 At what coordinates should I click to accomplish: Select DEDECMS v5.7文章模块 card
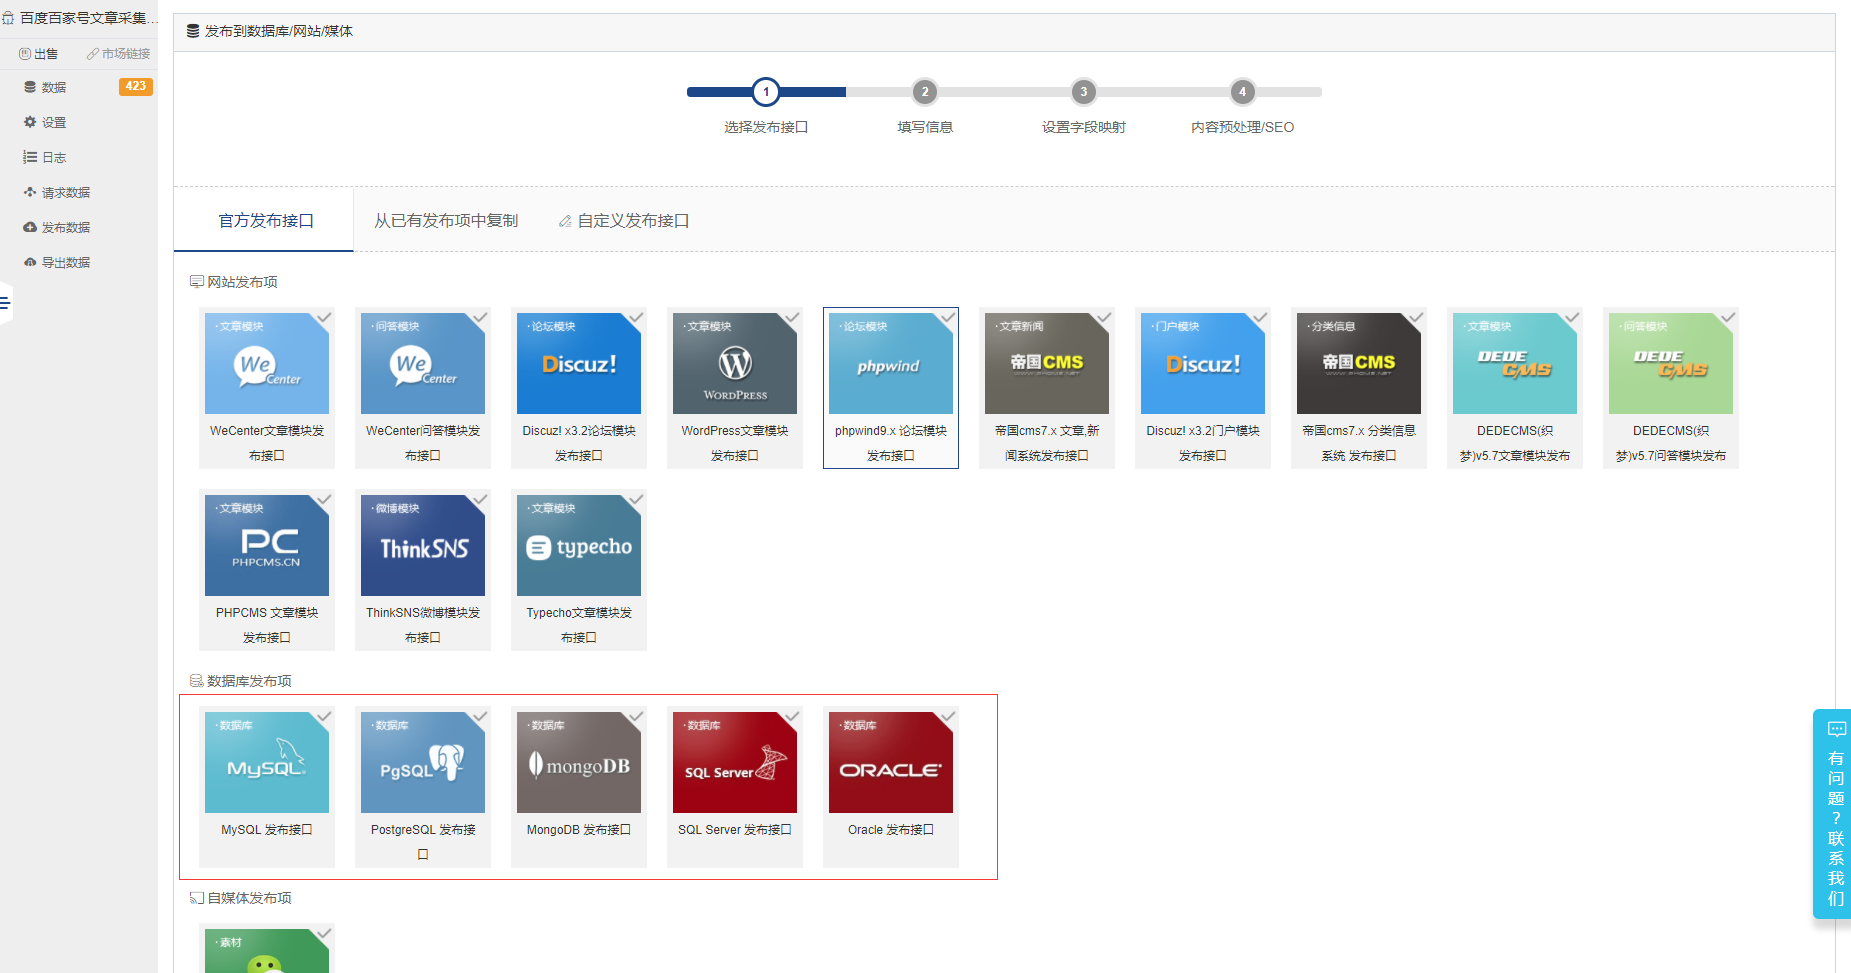click(x=1515, y=388)
